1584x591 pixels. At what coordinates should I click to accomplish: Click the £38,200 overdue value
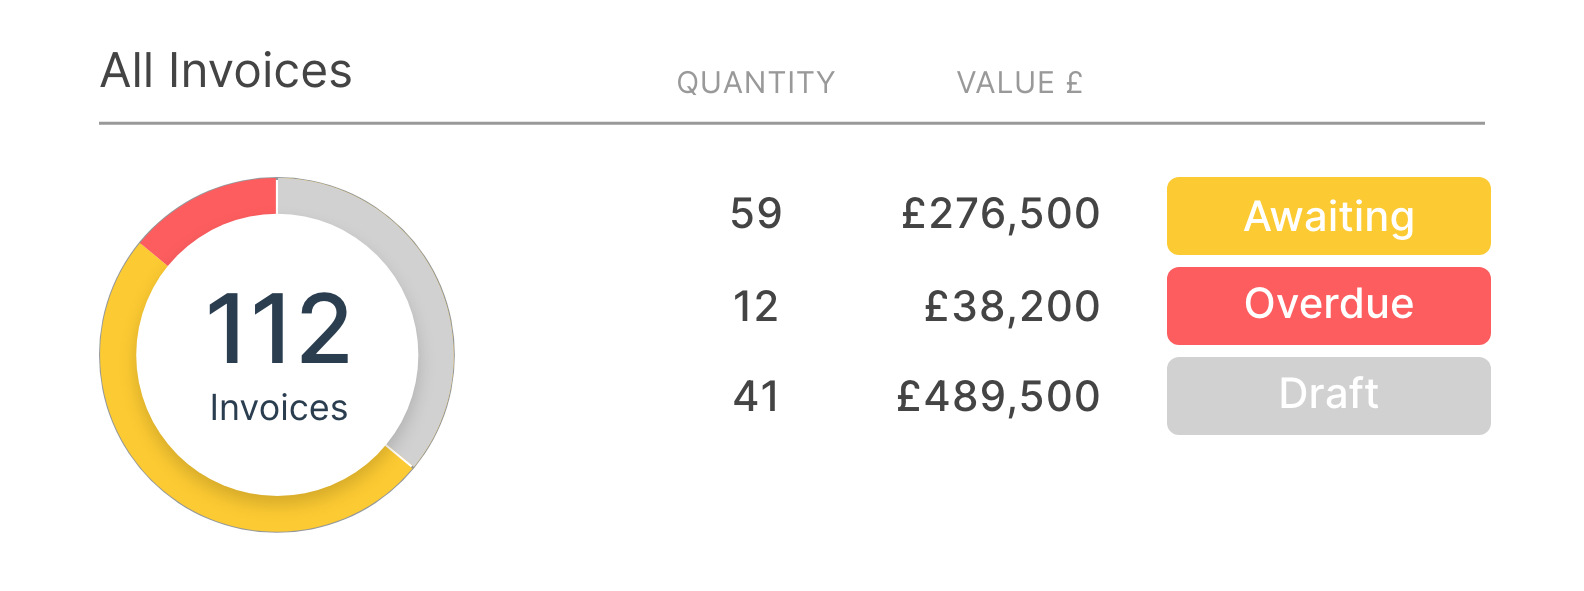(1011, 306)
